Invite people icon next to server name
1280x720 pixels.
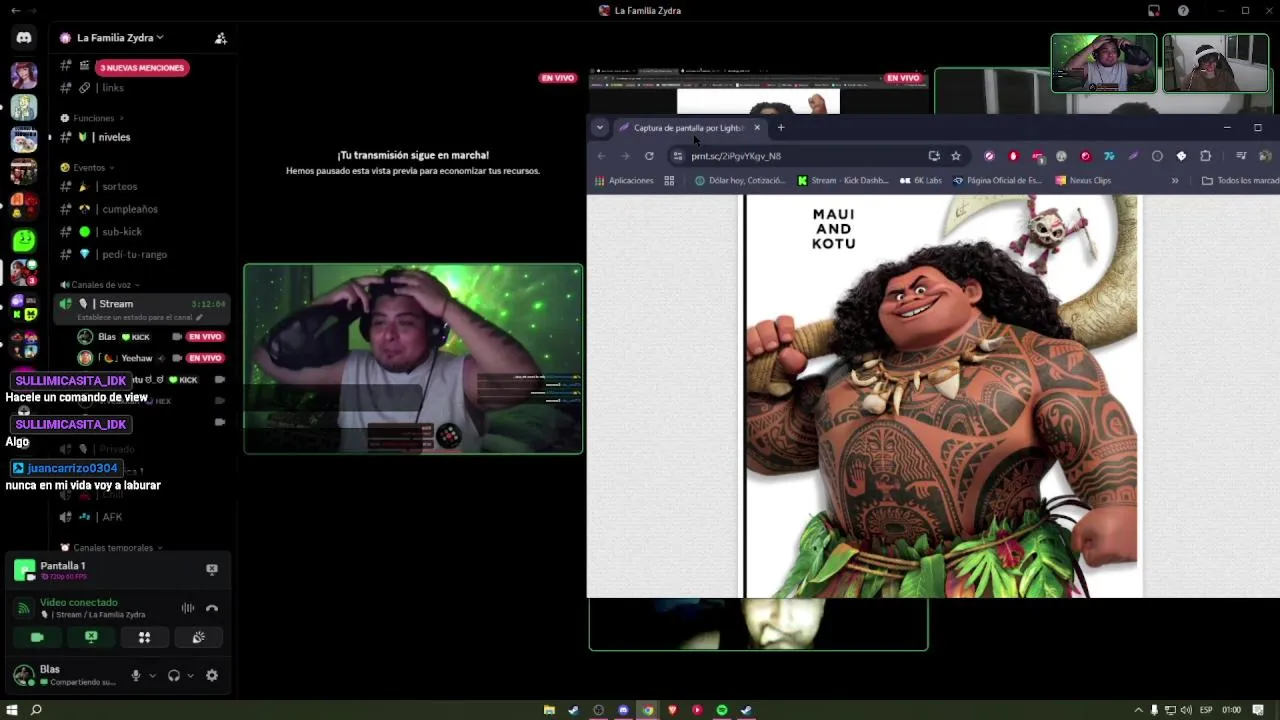pyautogui.click(x=221, y=38)
